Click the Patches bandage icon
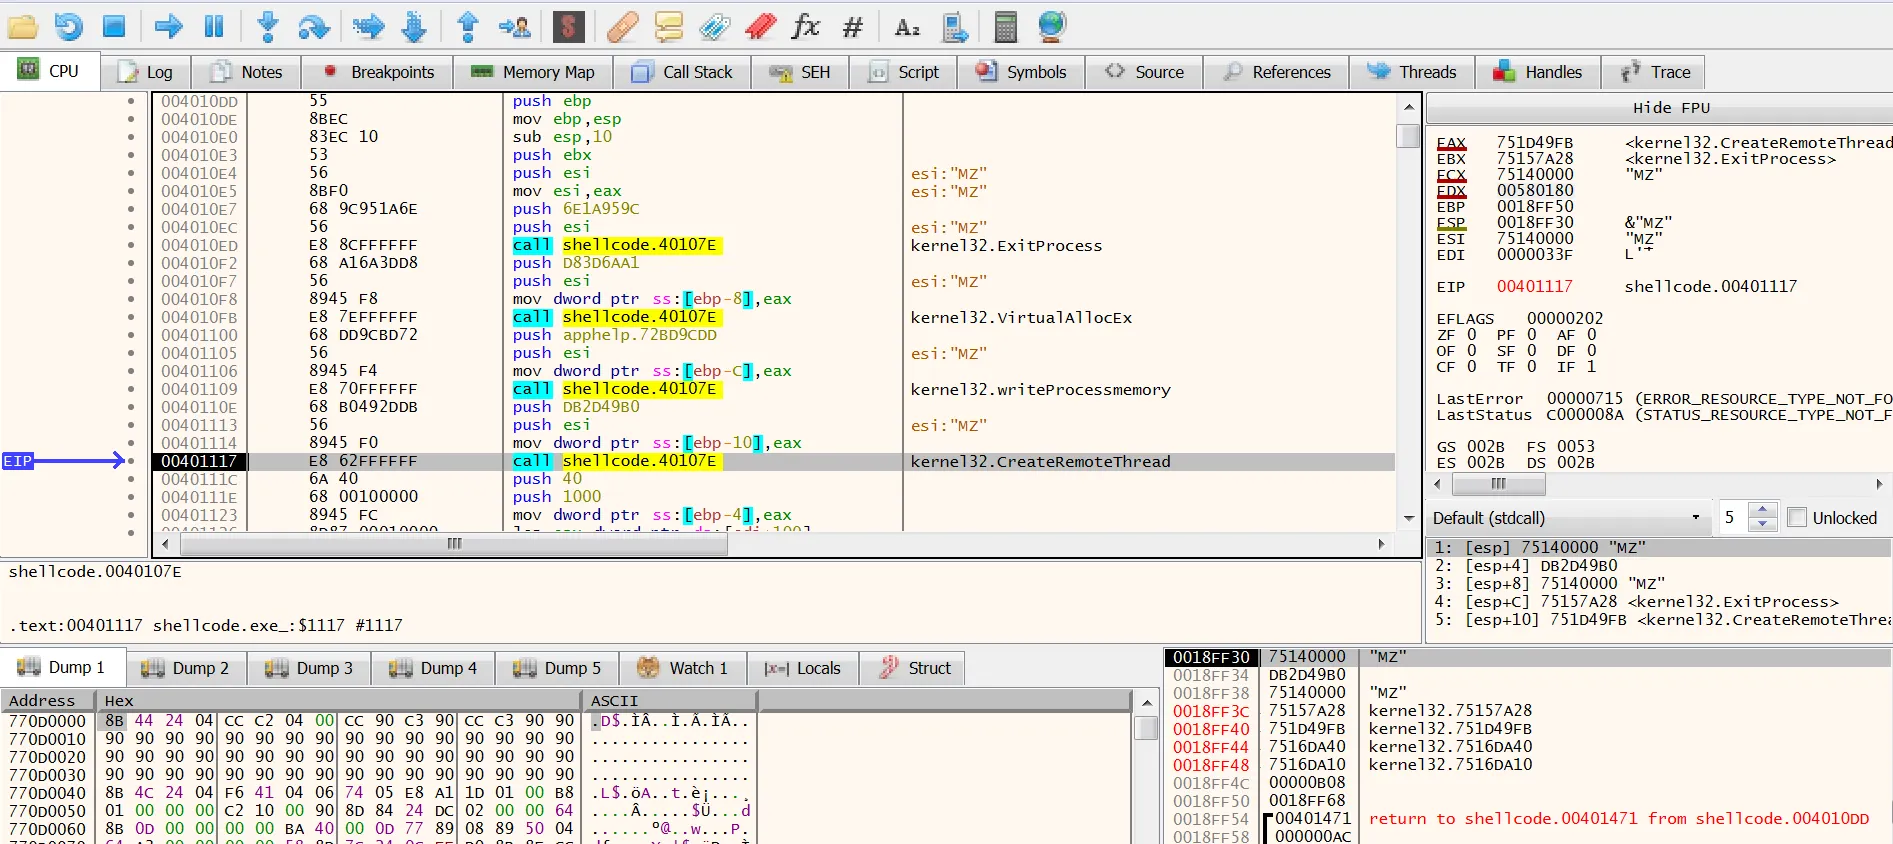 622,27
